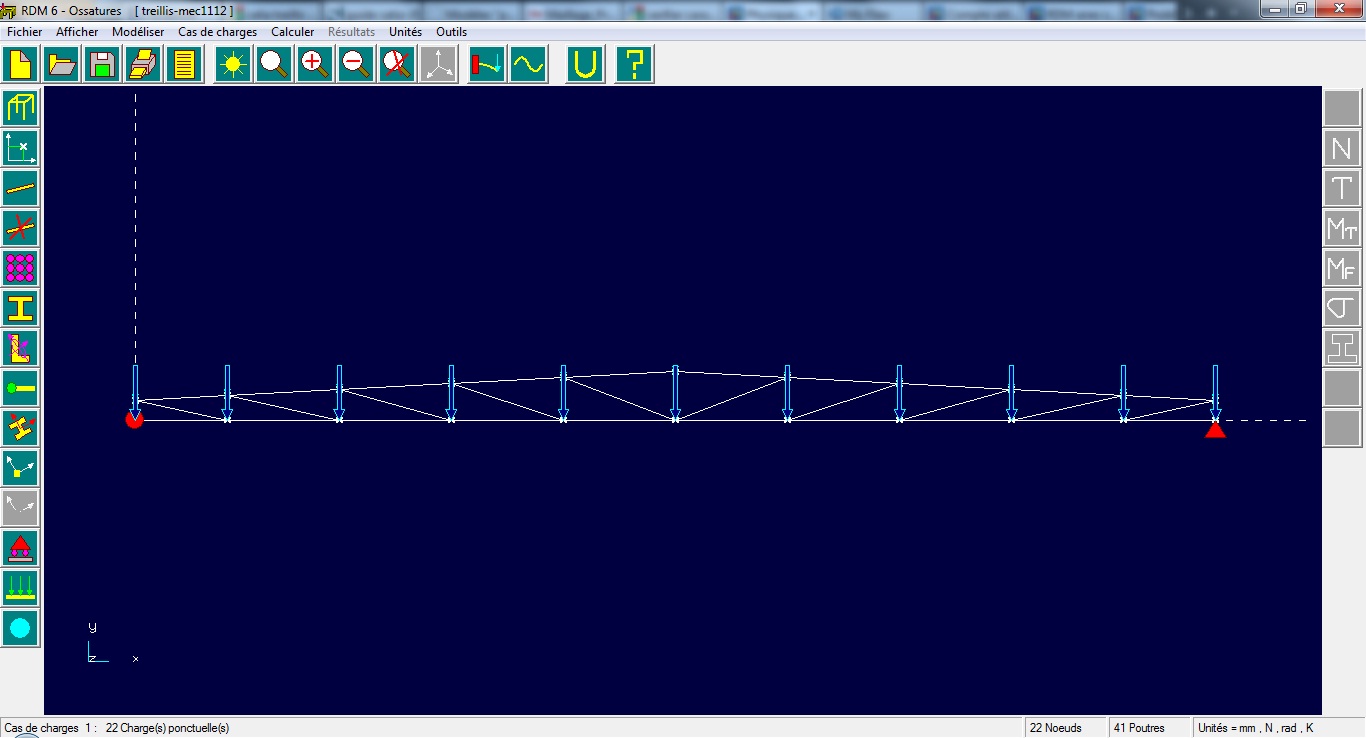The height and width of the screenshot is (738, 1366).
Task: Show normal force with the N button
Action: (1342, 148)
